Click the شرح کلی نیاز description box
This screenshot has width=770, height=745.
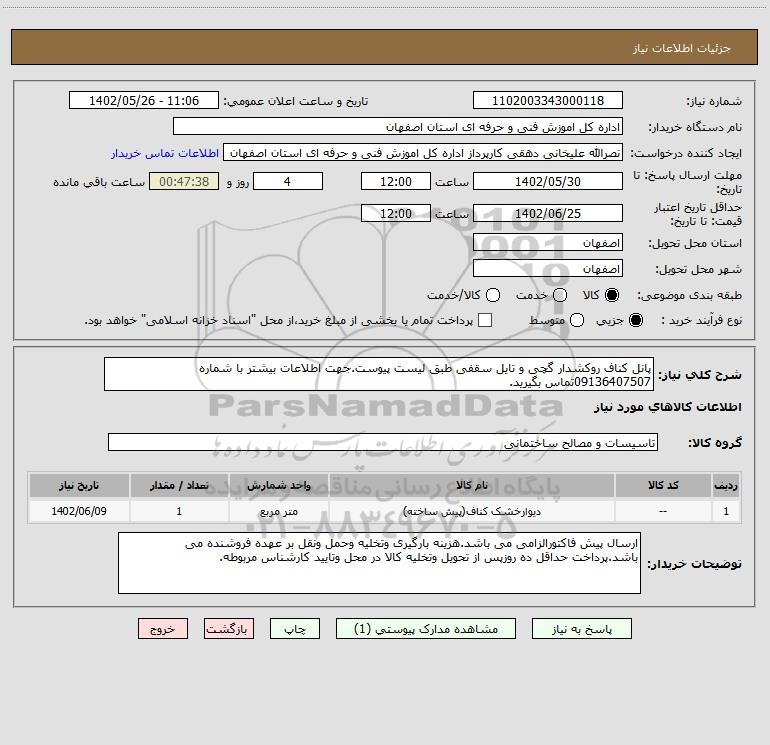[379, 374]
